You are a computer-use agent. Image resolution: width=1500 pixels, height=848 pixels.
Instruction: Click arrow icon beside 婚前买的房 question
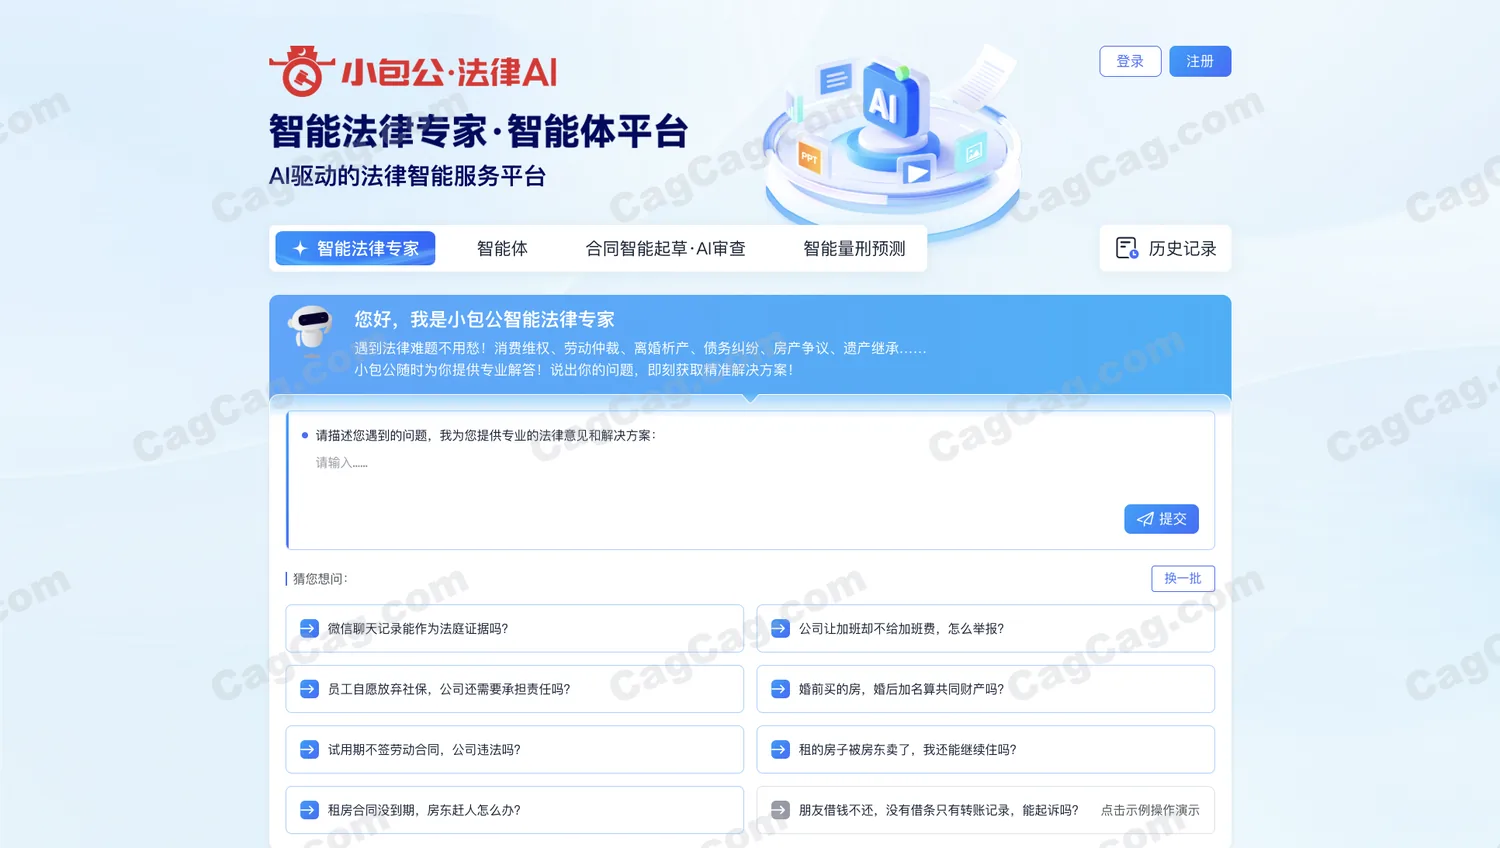tap(780, 689)
